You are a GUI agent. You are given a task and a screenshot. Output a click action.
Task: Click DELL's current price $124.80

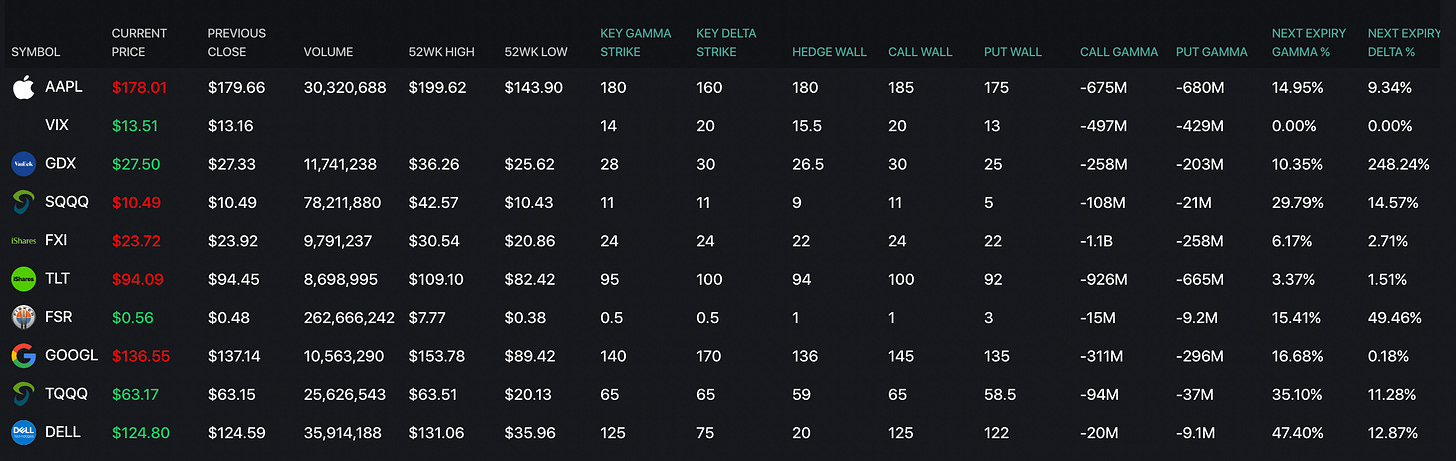click(x=140, y=432)
